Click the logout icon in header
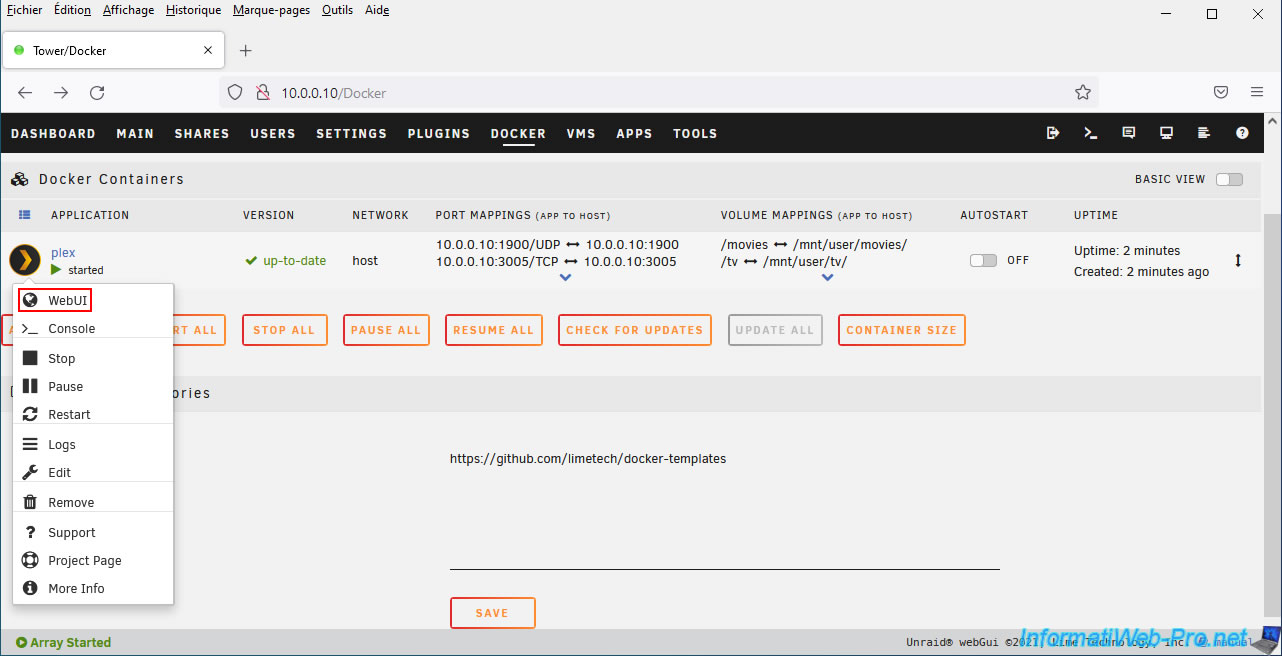Image resolution: width=1282 pixels, height=656 pixels. click(x=1053, y=133)
